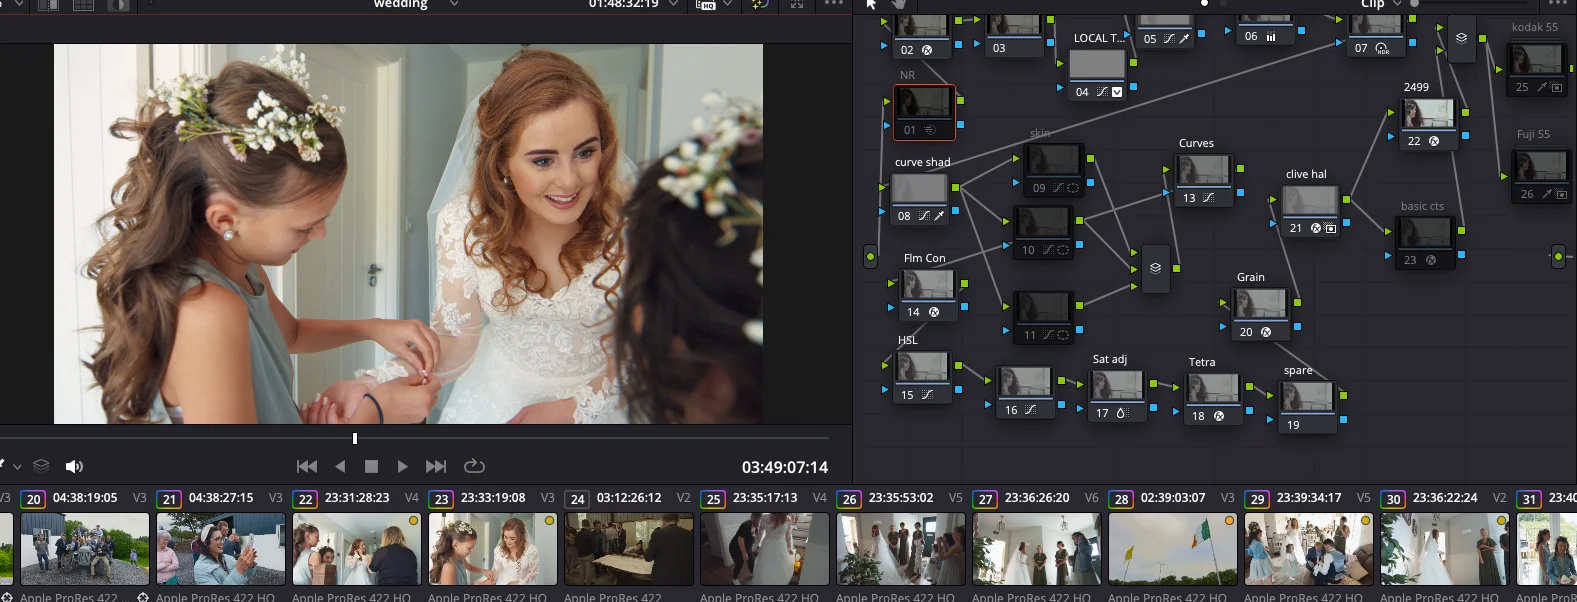Mute viewer audio with speaker icon

click(74, 466)
